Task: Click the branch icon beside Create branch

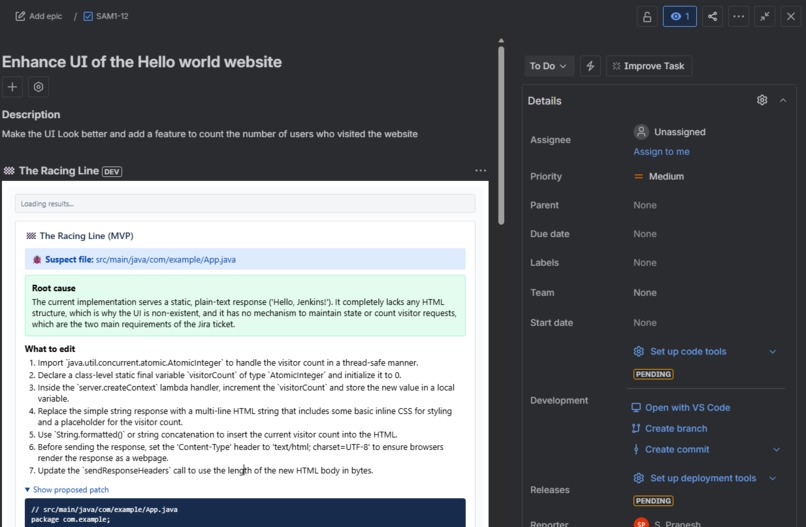Action: (x=636, y=428)
